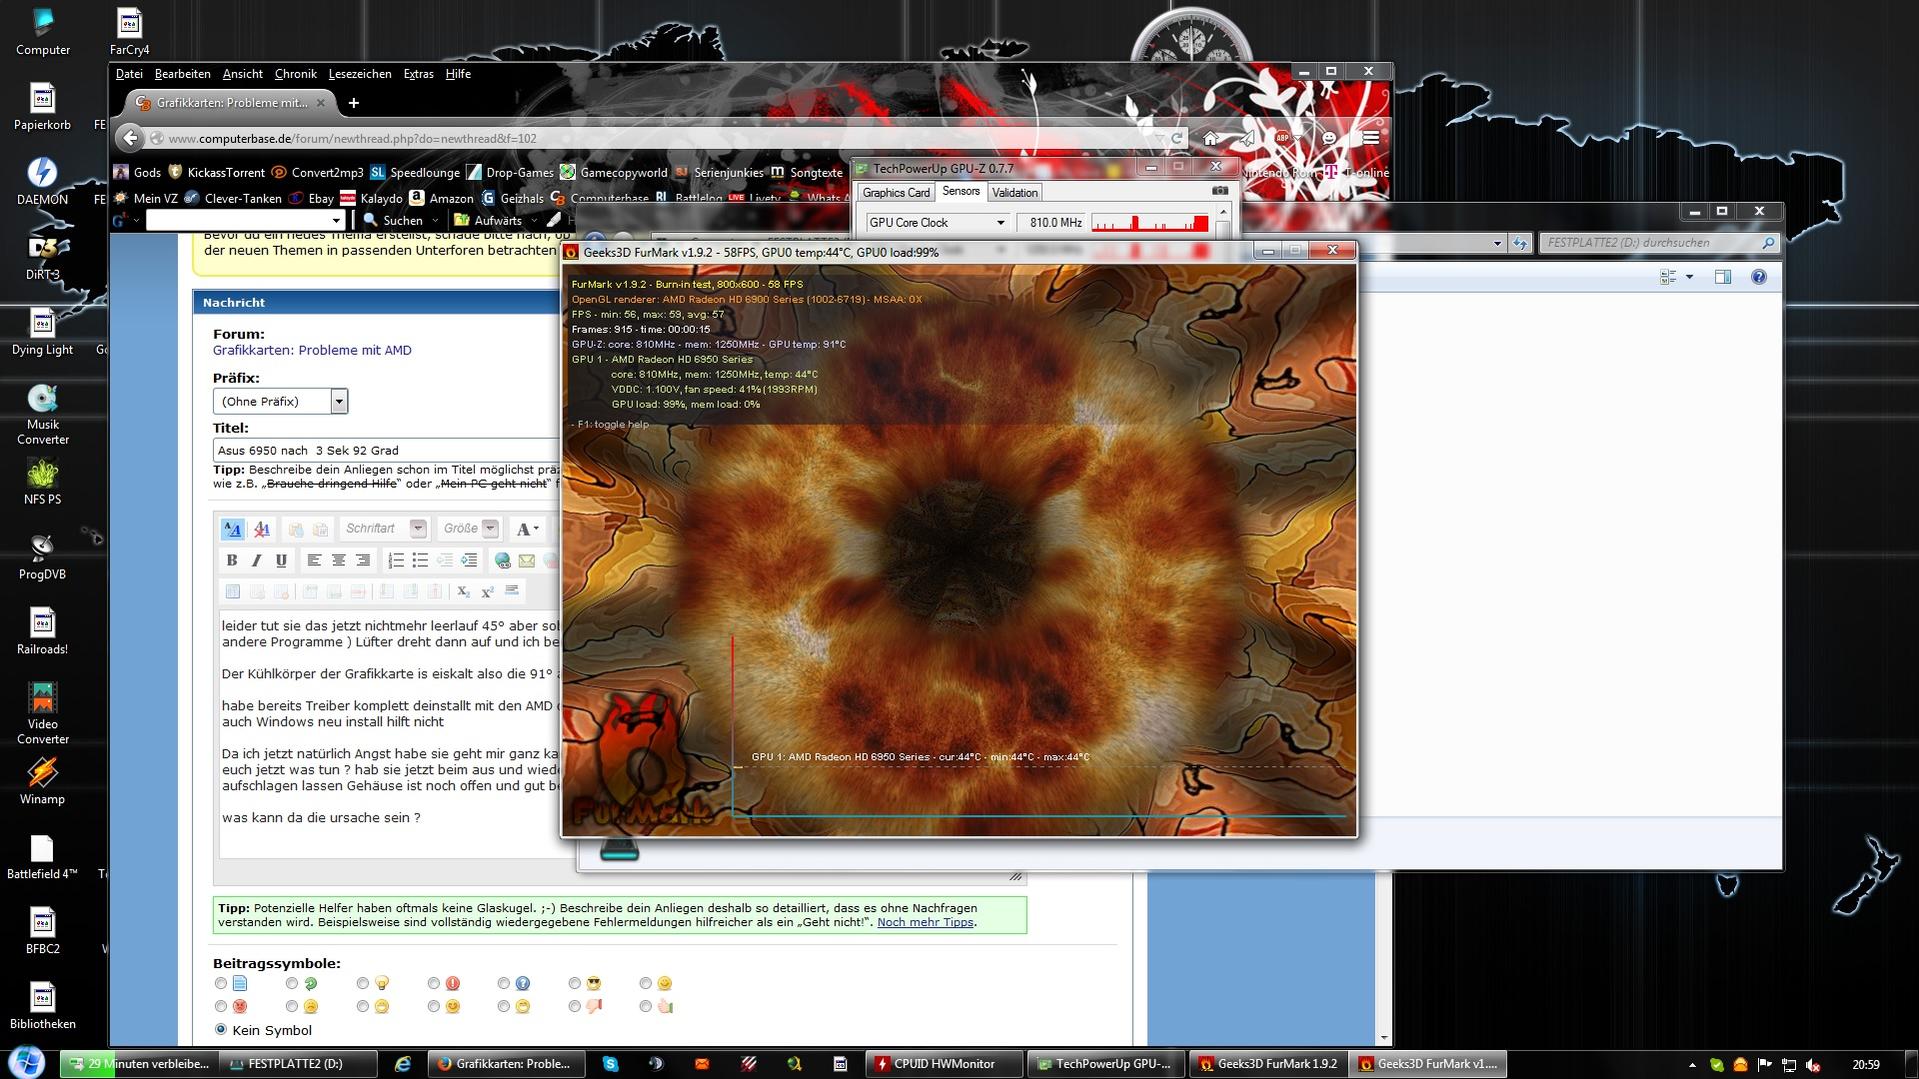Apply subscript formatting in editor
The image size is (1919, 1079).
pyautogui.click(x=463, y=592)
